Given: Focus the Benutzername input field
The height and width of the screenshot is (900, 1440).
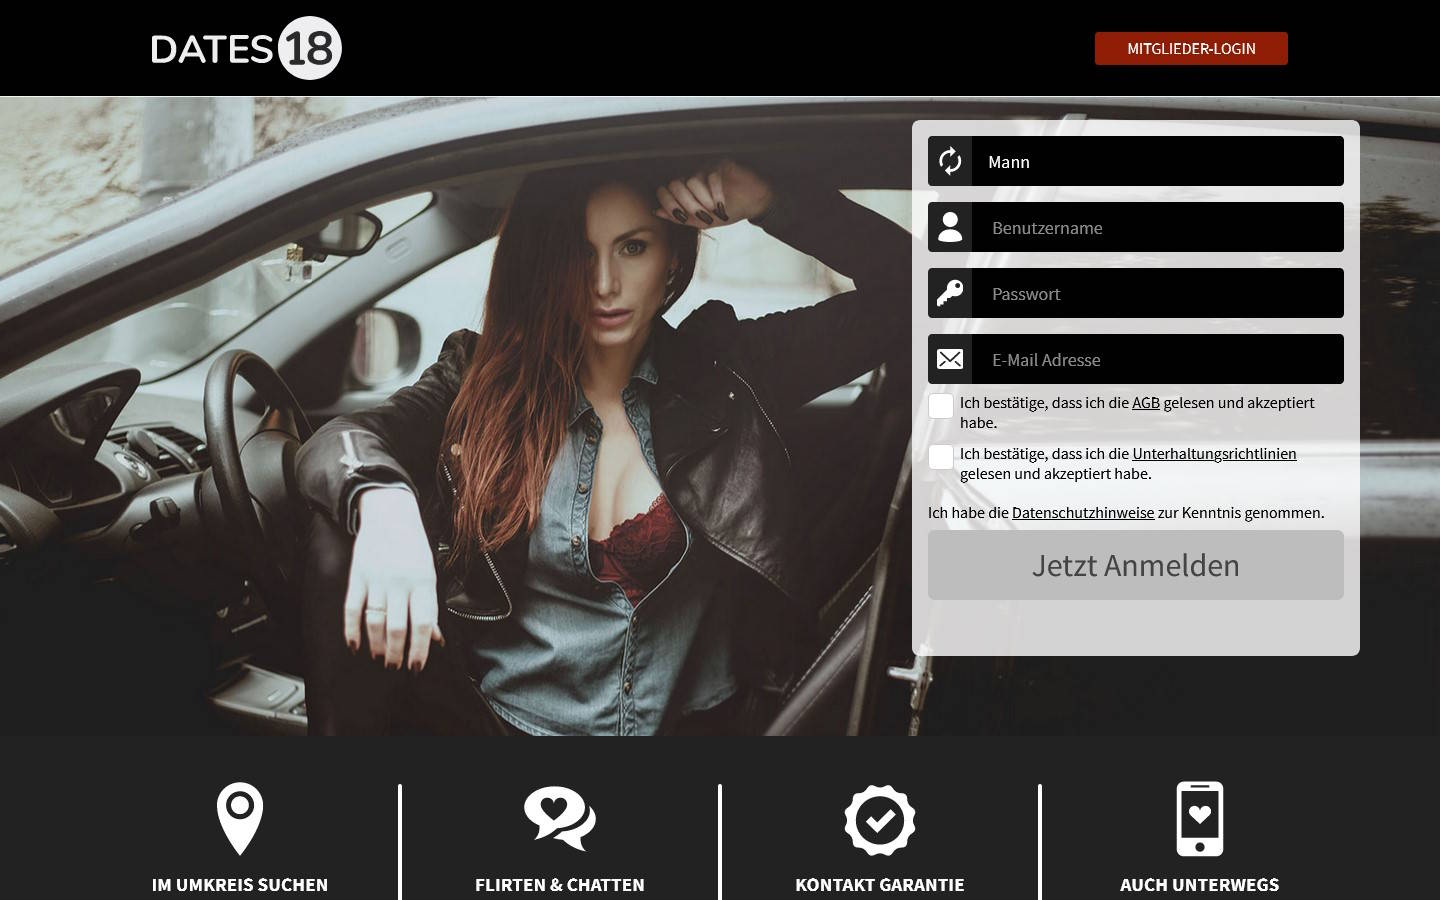Looking at the screenshot, I should [x=1157, y=227].
